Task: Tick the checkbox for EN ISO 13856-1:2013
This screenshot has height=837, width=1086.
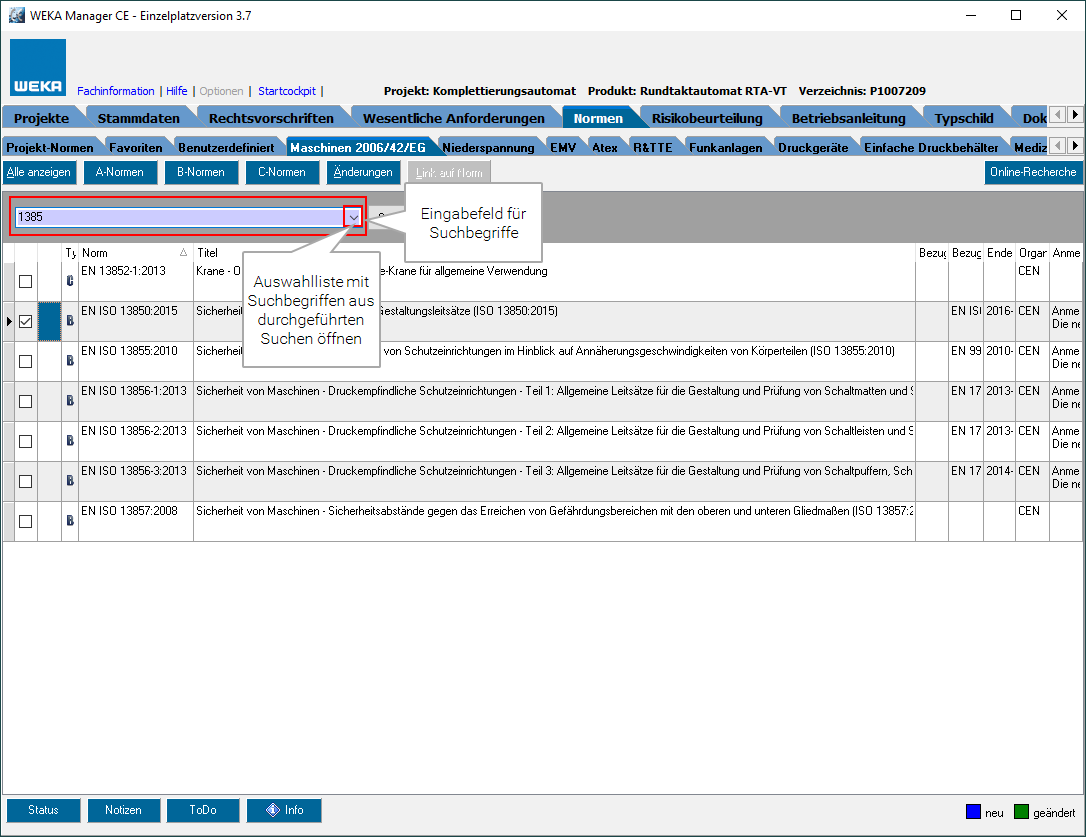Action: click(x=26, y=401)
